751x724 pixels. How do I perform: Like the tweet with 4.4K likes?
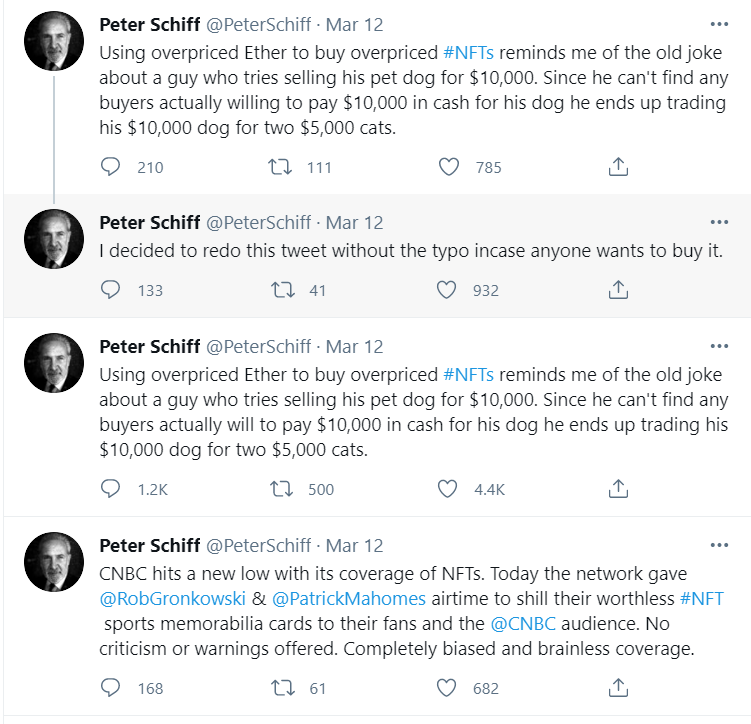pos(447,489)
